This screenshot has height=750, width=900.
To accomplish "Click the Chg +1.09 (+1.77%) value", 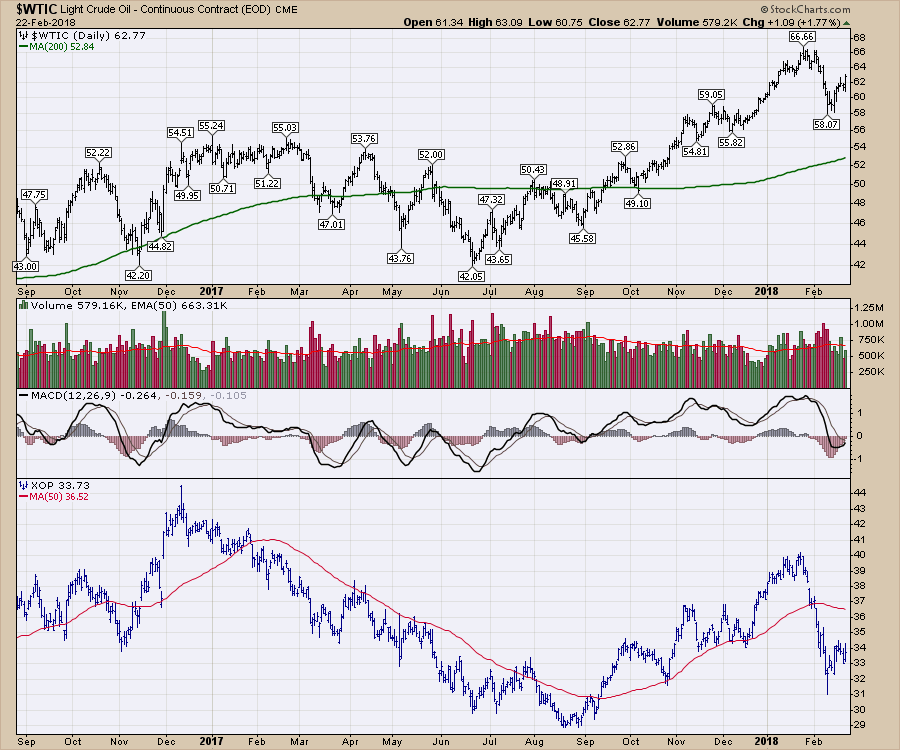I will [x=792, y=22].
